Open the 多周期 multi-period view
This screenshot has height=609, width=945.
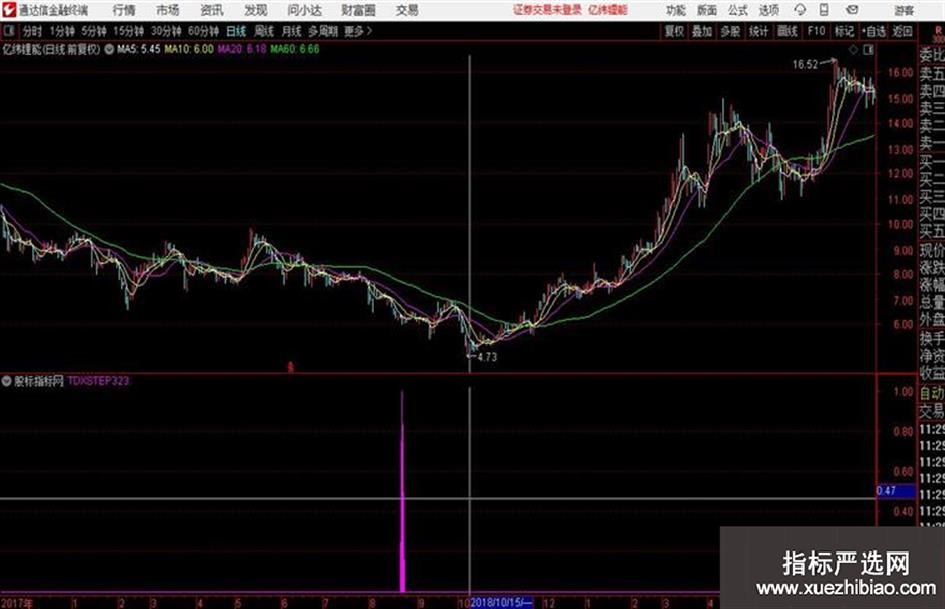click(323, 31)
